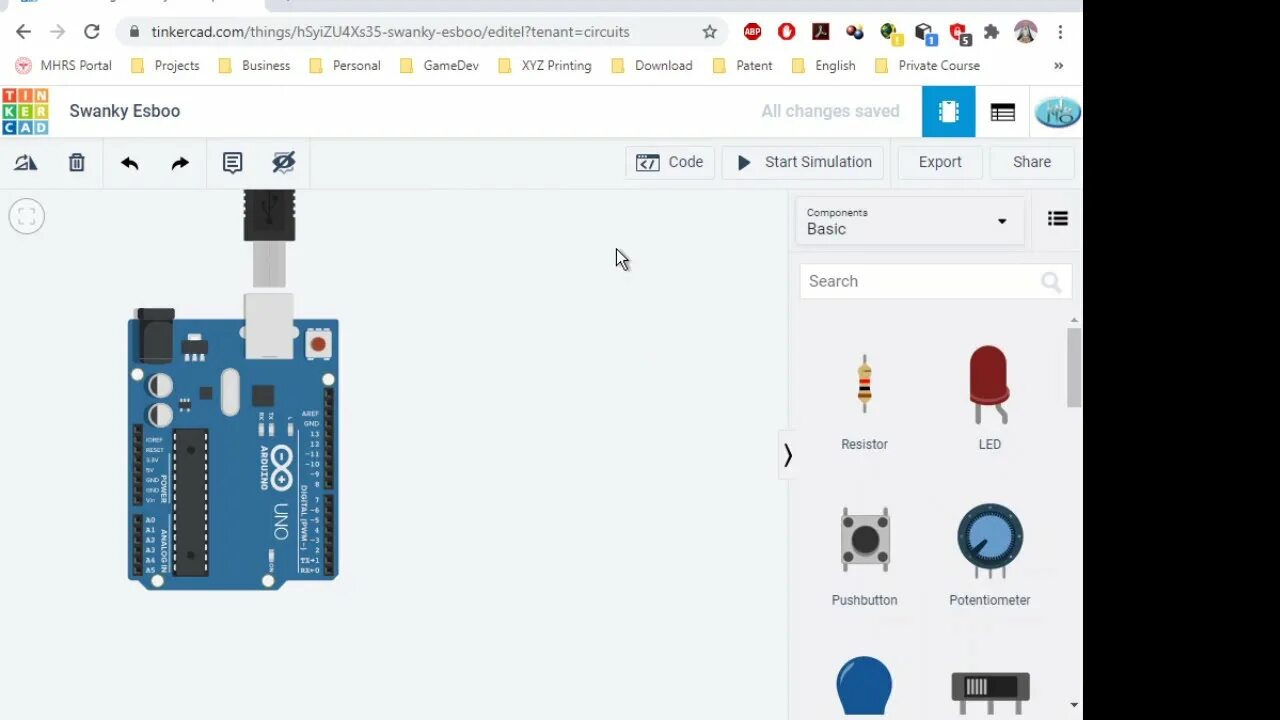1280x720 pixels.
Task: Expand more bookmarks chevron
Action: pos(1058,65)
